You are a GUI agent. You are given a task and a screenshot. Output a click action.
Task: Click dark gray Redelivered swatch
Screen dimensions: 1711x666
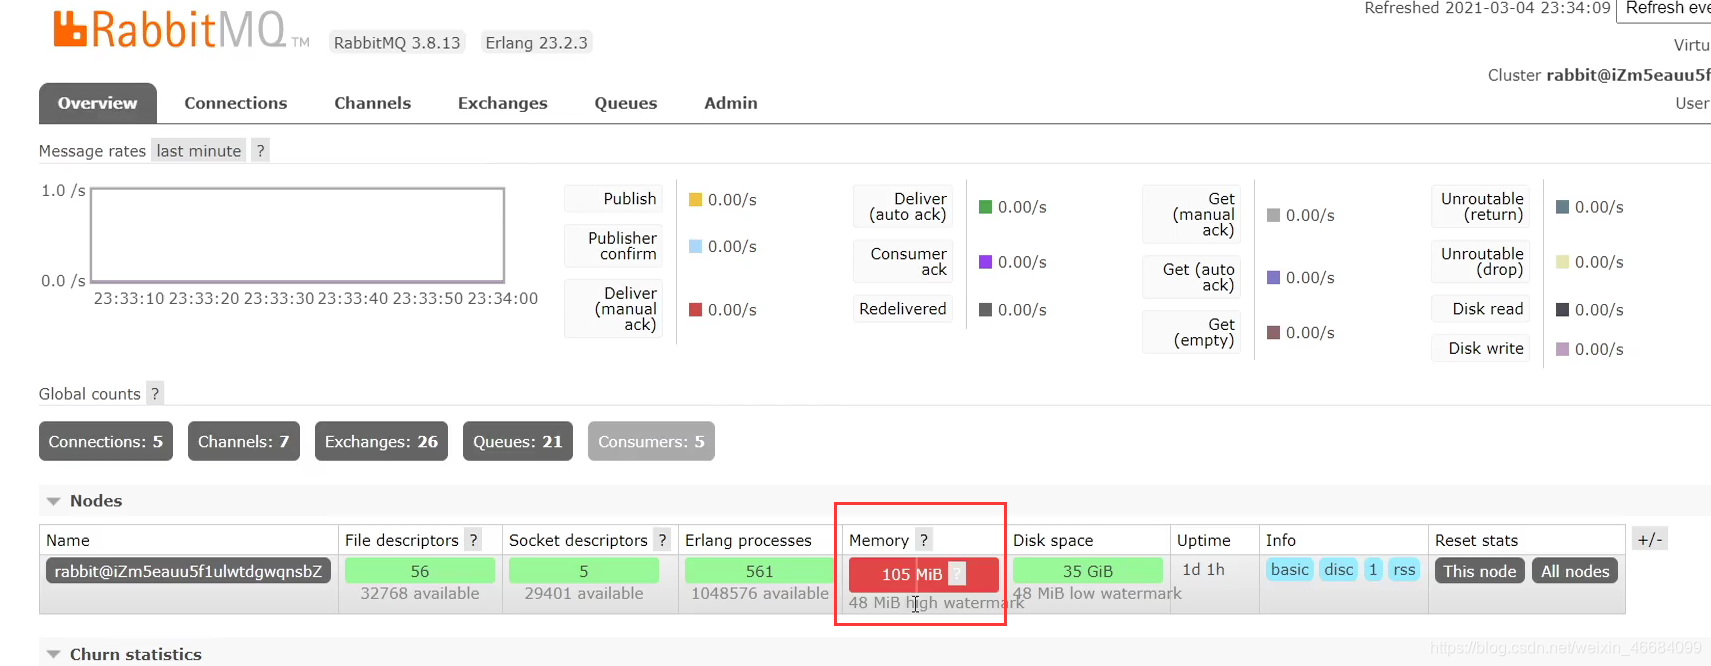(986, 309)
